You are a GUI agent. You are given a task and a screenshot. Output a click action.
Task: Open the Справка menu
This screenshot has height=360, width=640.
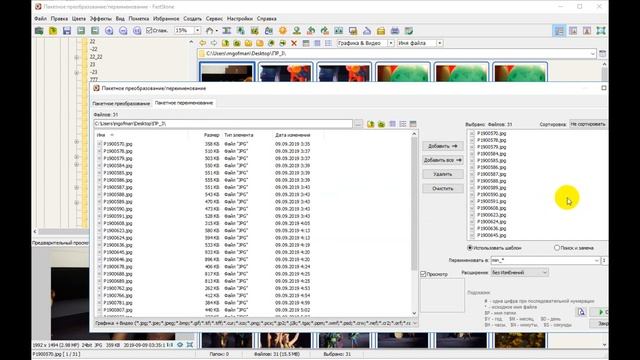267,19
